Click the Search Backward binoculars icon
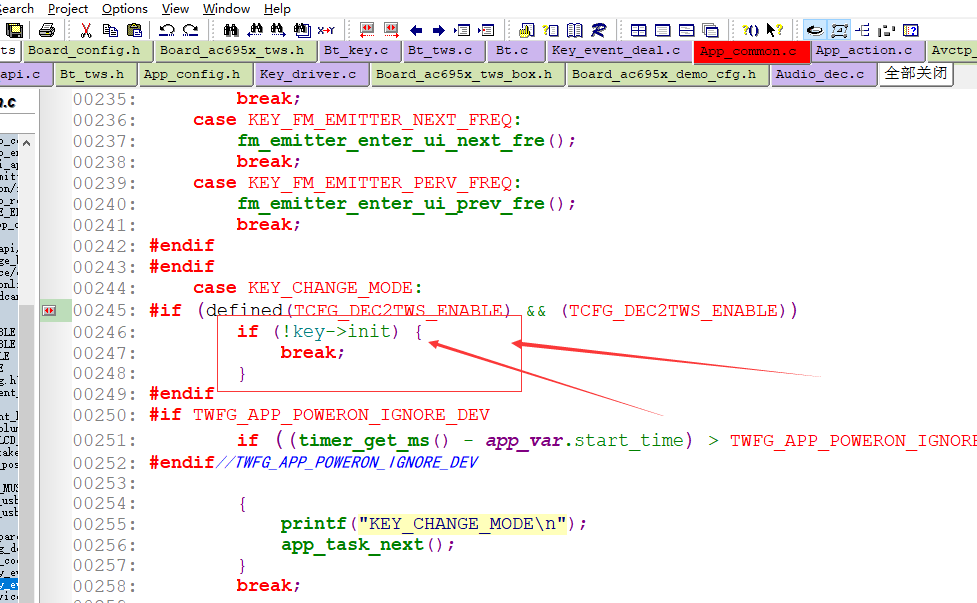The height and width of the screenshot is (603, 977). tap(255, 30)
